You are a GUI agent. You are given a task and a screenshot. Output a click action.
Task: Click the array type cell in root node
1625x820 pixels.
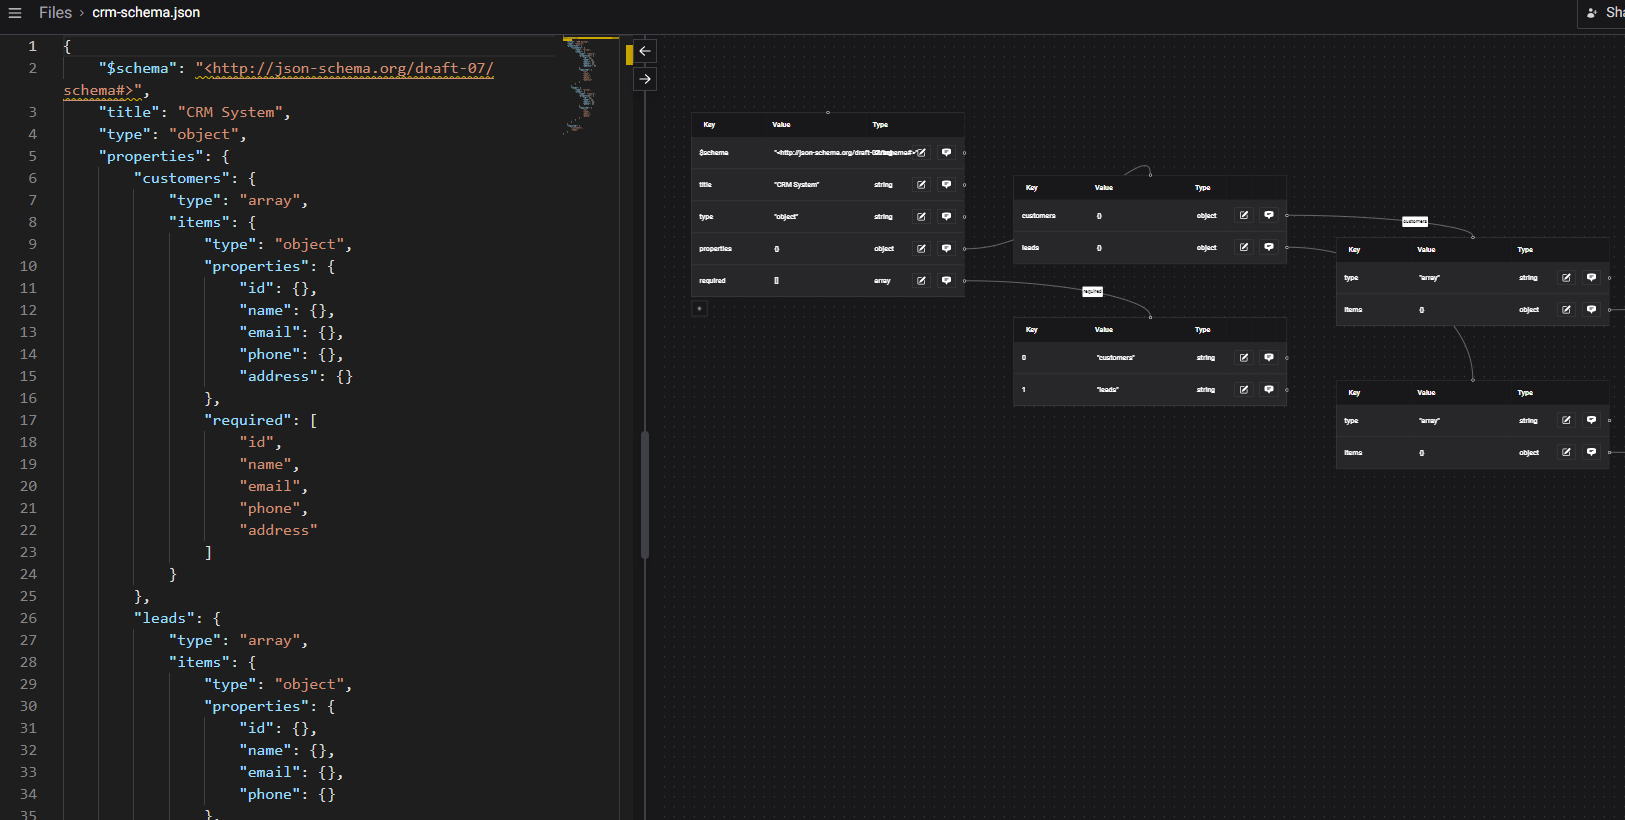(x=882, y=281)
